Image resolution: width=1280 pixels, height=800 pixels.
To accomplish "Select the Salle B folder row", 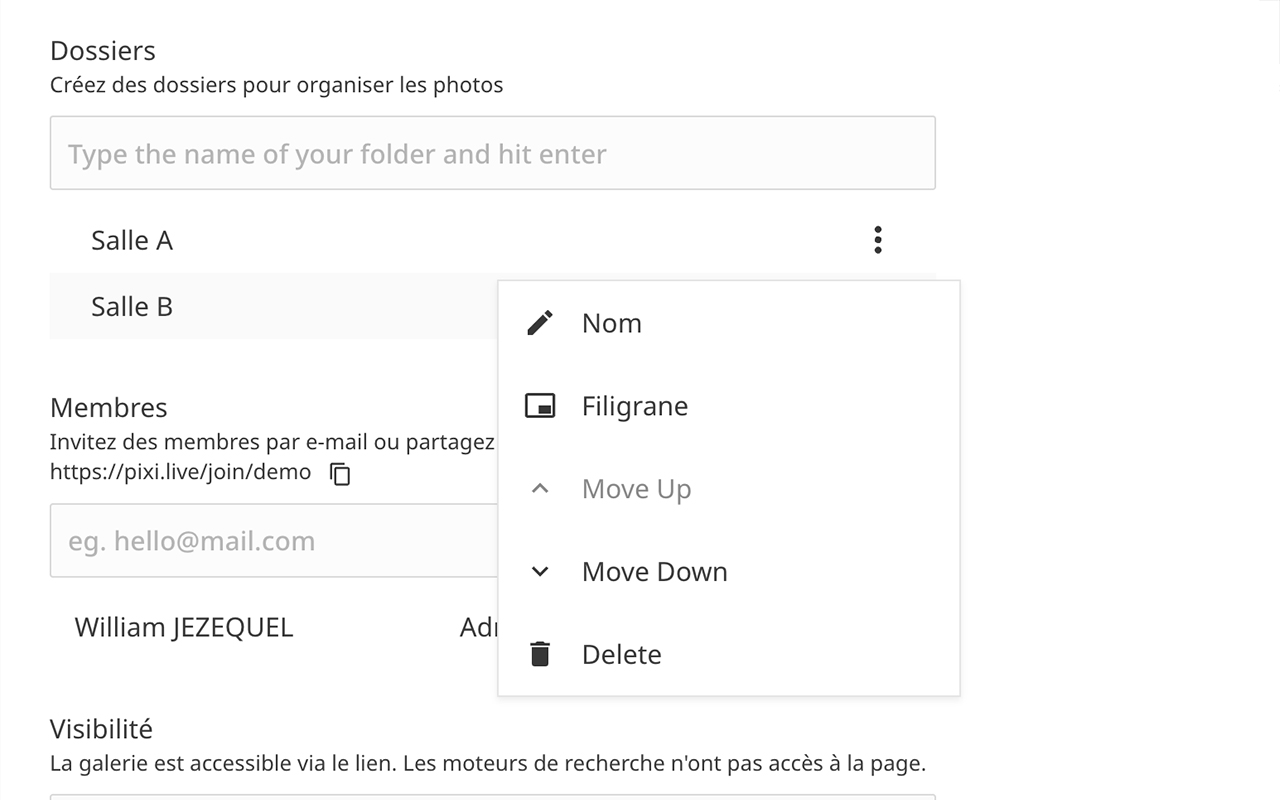I will [x=274, y=306].
